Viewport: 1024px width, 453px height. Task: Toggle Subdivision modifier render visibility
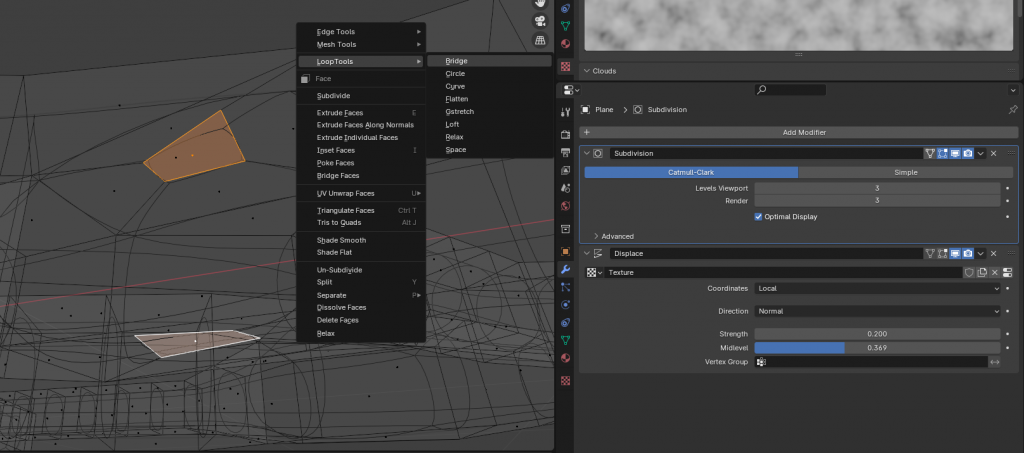[x=967, y=154]
